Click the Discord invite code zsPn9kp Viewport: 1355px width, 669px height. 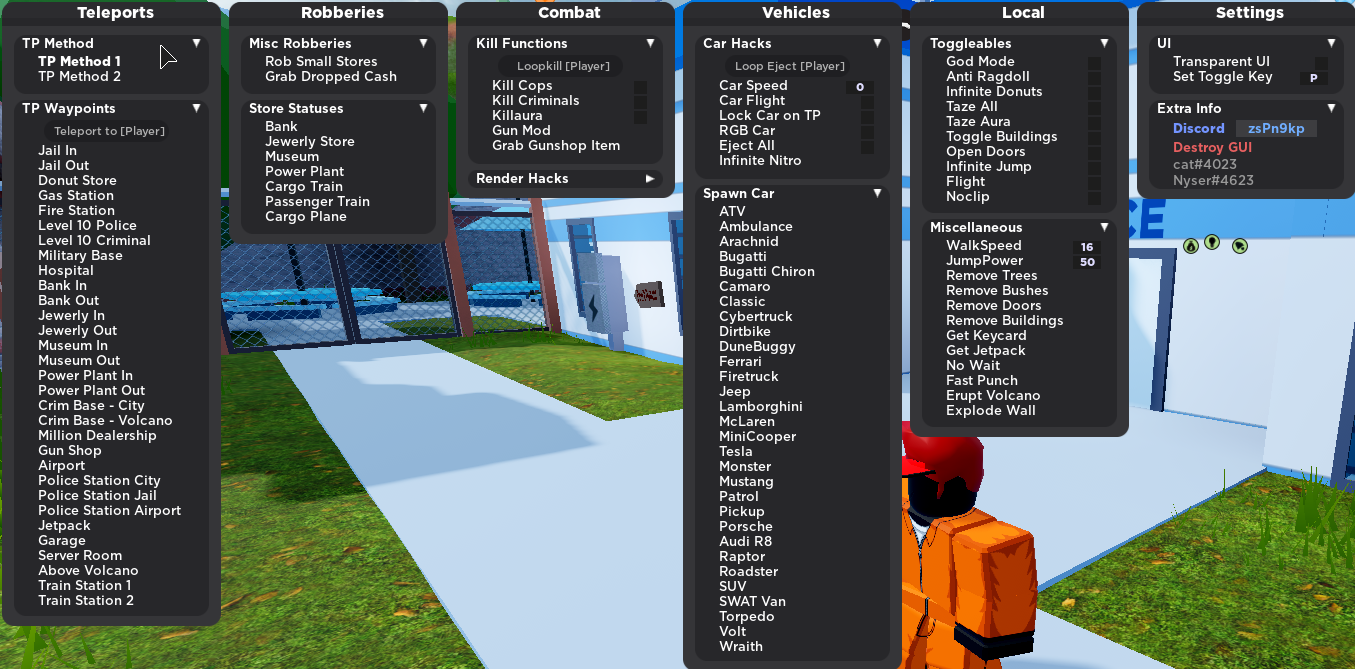click(x=1276, y=129)
